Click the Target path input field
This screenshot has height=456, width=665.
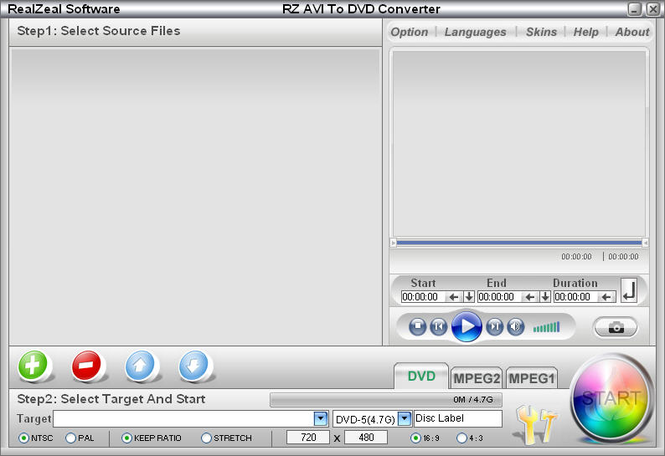[x=184, y=419]
